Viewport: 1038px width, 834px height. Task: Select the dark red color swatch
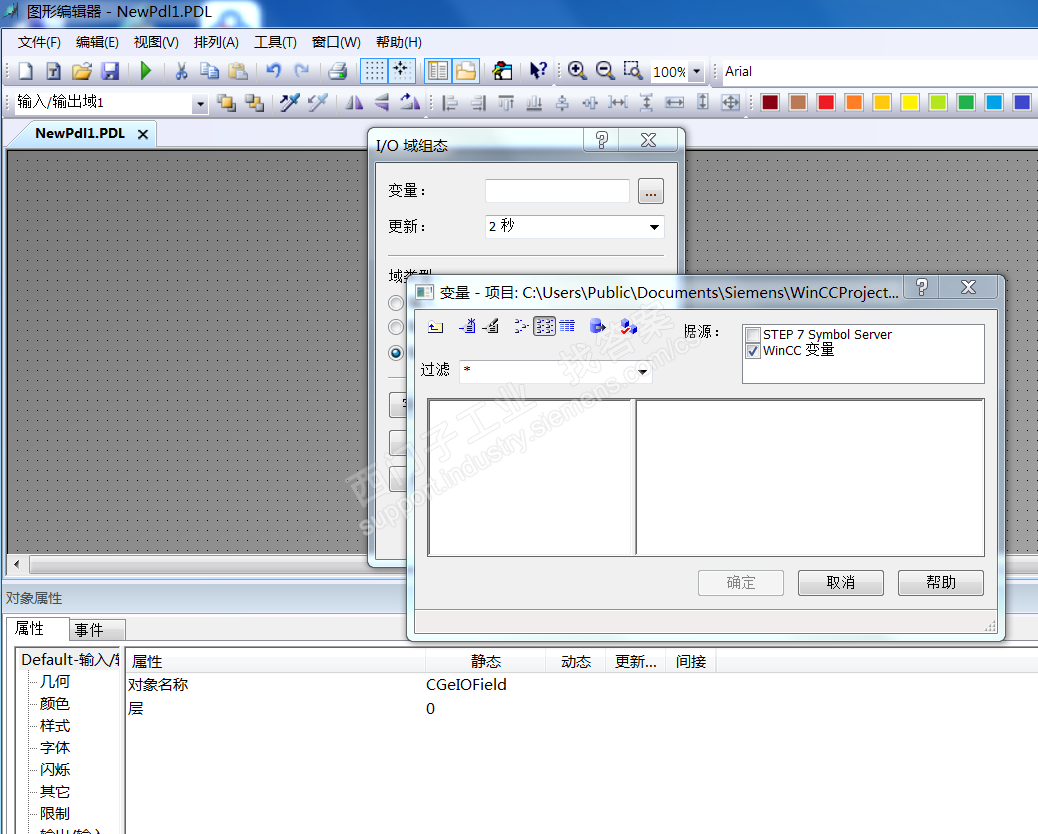[x=770, y=103]
